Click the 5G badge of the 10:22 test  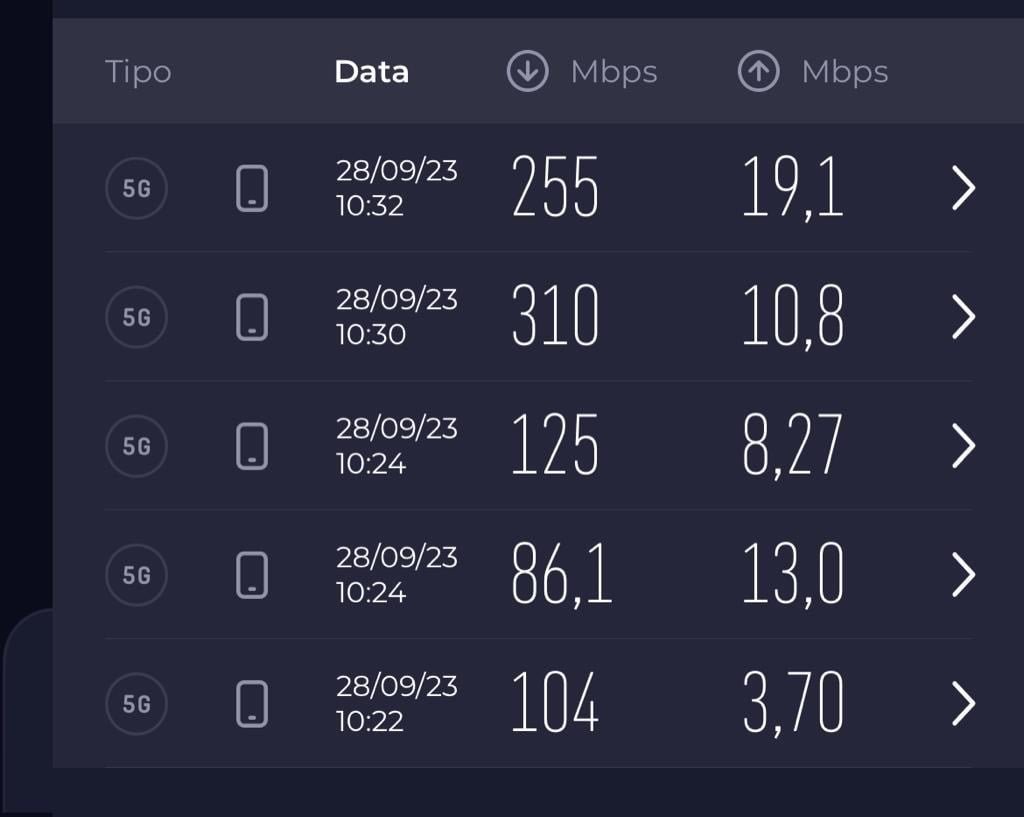pos(136,703)
